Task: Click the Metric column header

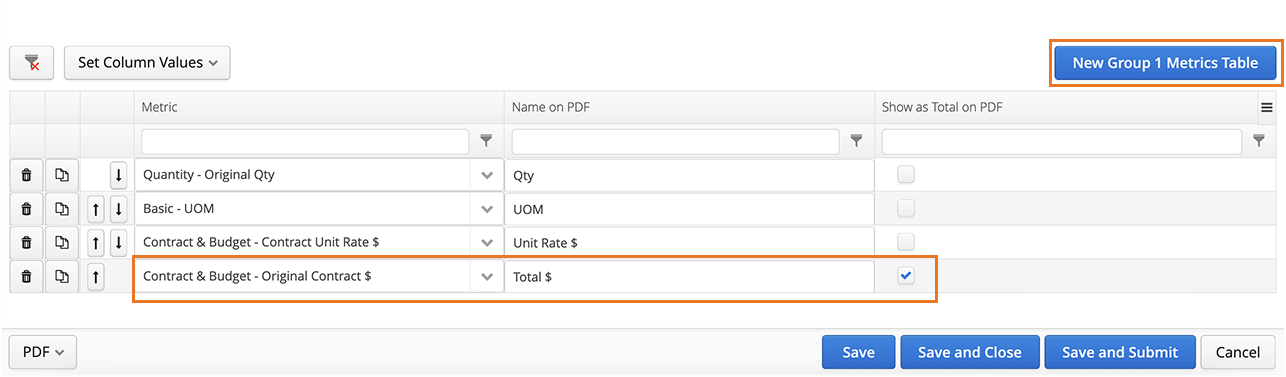Action: [318, 107]
